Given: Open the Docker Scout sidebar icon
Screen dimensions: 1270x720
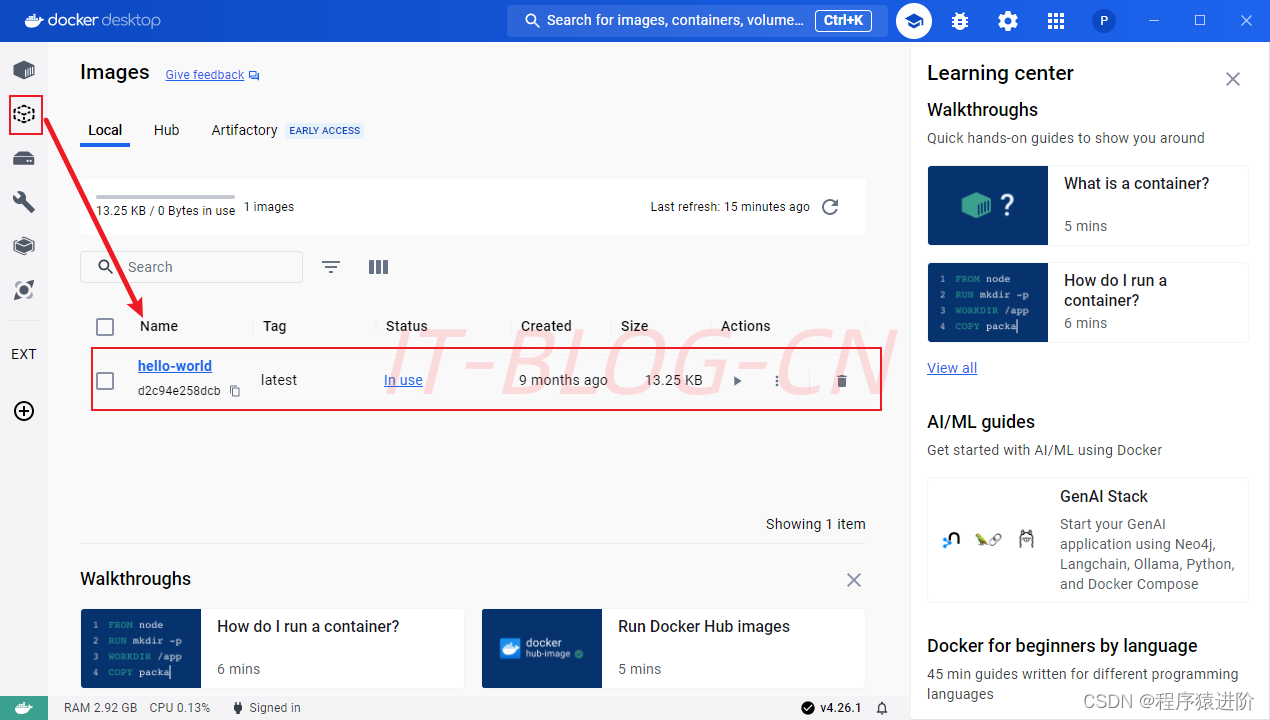Looking at the screenshot, I should [x=24, y=290].
